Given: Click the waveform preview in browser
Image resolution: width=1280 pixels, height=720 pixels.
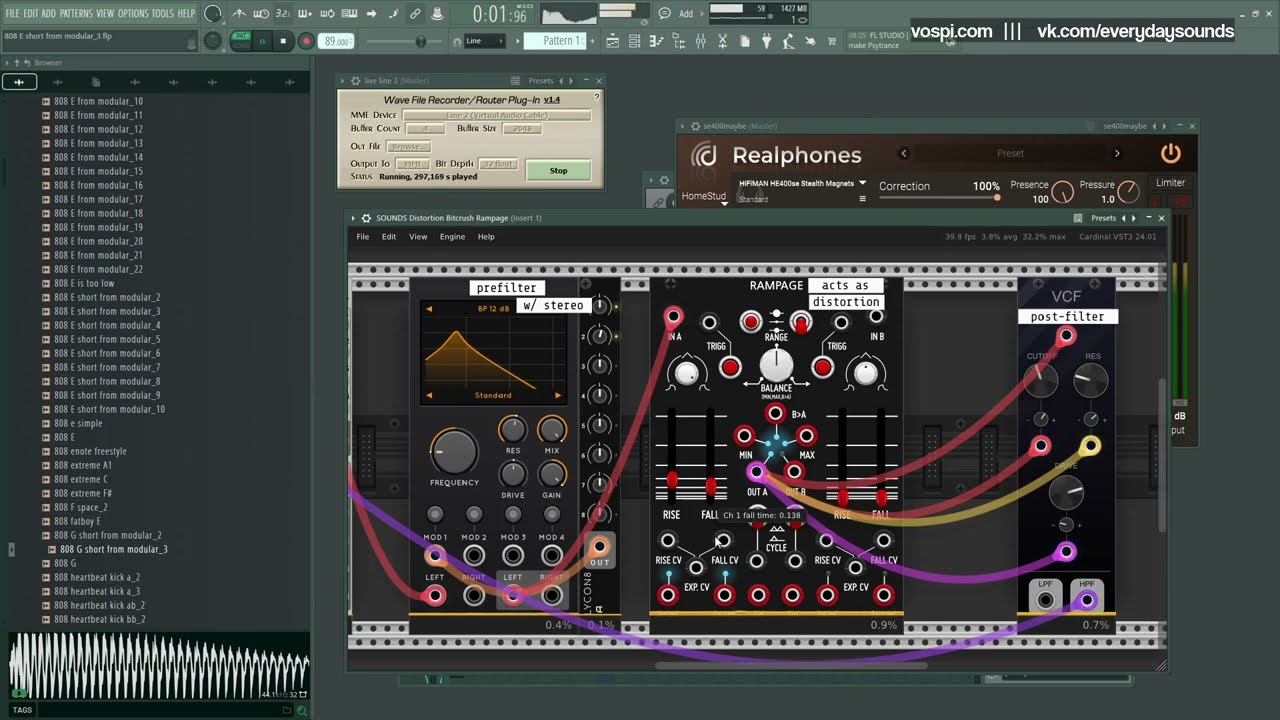Looking at the screenshot, I should pyautogui.click(x=158, y=664).
